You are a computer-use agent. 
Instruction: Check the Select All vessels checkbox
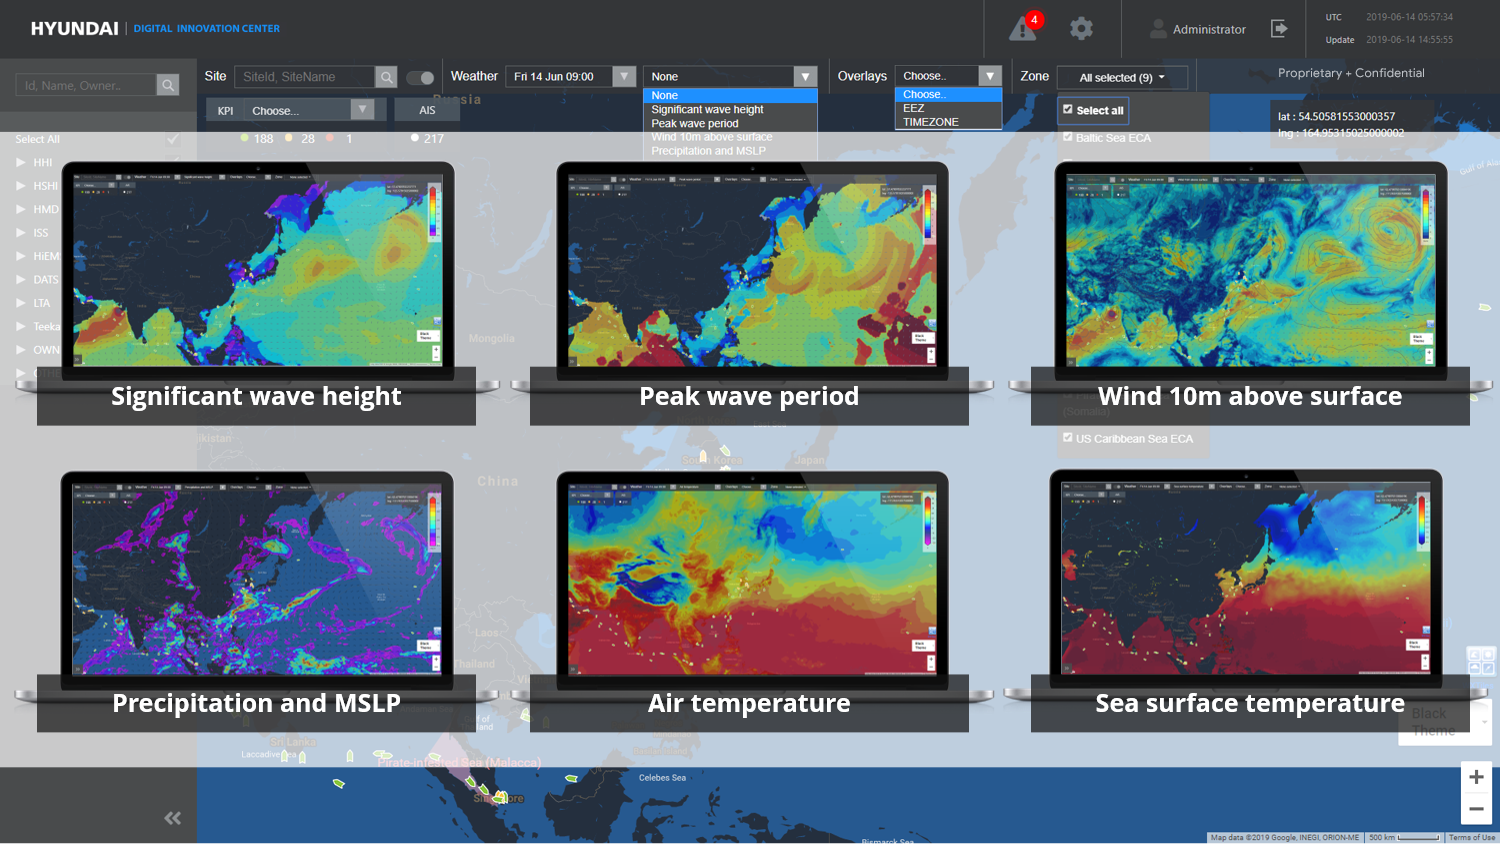(173, 139)
